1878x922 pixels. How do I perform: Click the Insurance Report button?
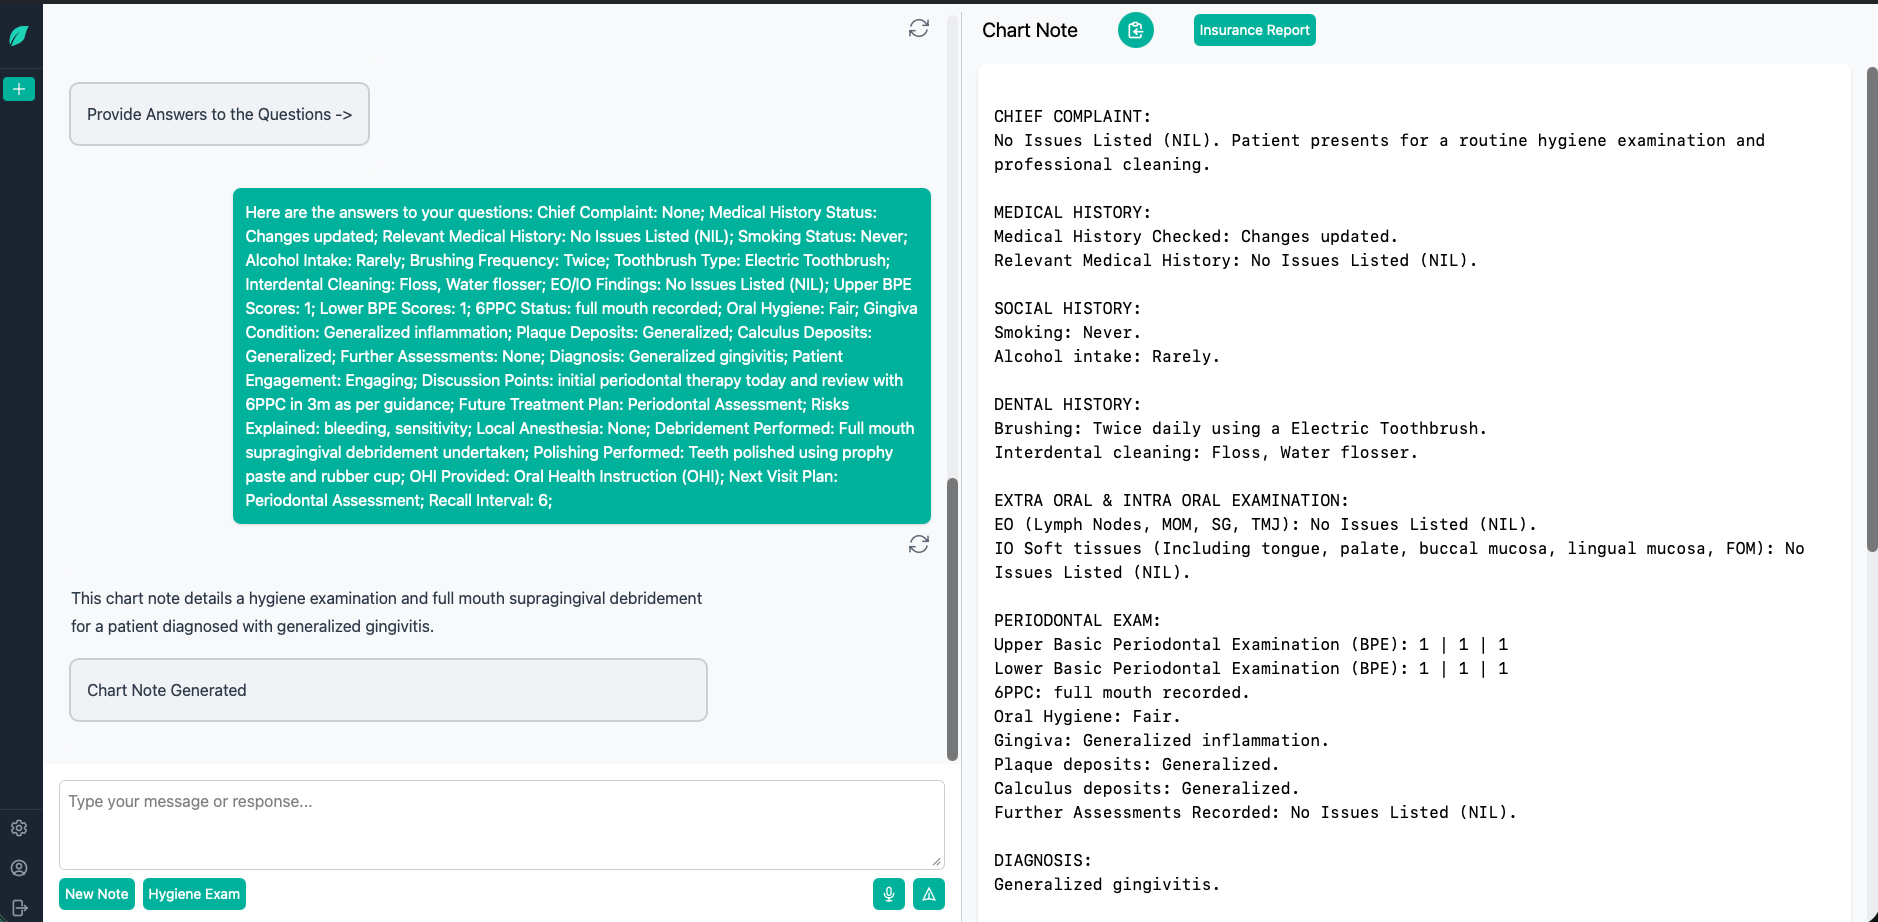pyautogui.click(x=1254, y=30)
